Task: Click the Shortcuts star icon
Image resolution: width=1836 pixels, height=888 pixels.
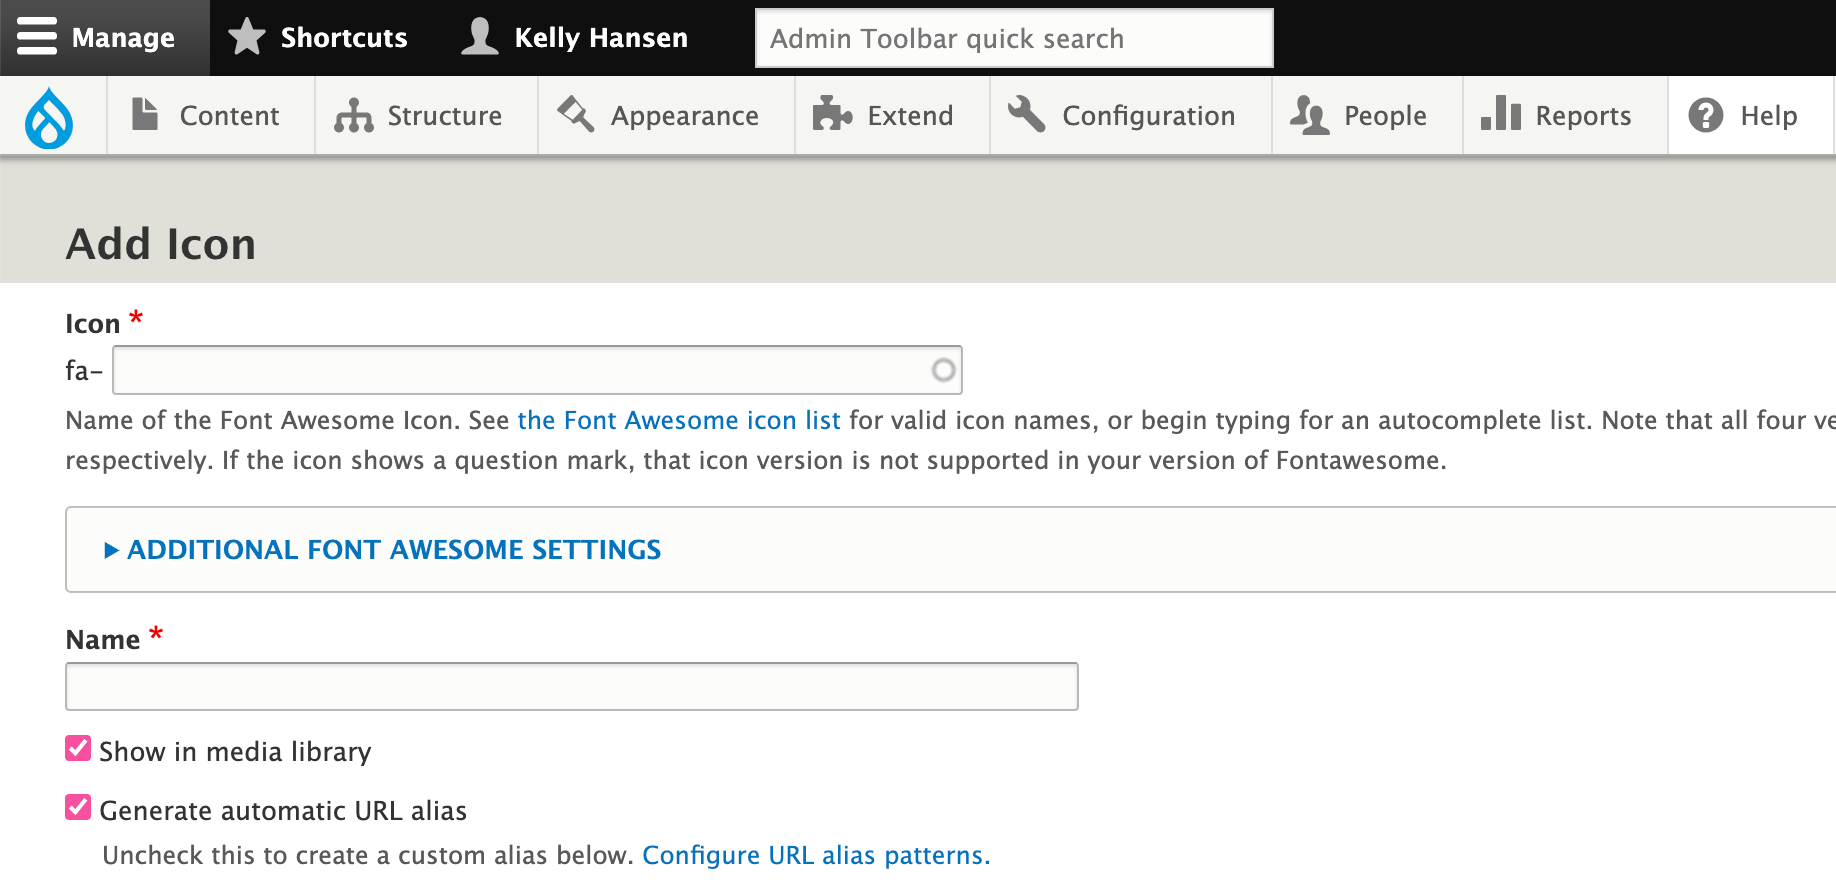Action: pos(246,37)
